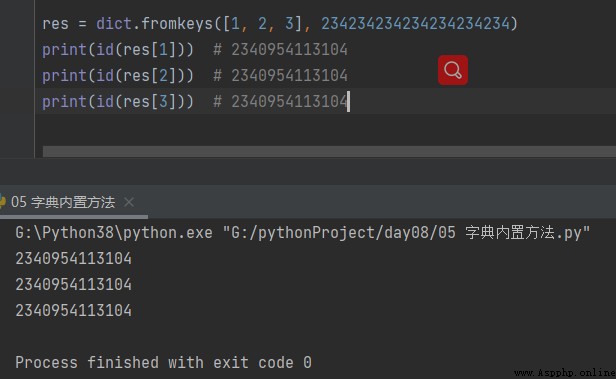Click 'Process finished with exit code 0'
The width and height of the screenshot is (616, 379).
[163, 362]
